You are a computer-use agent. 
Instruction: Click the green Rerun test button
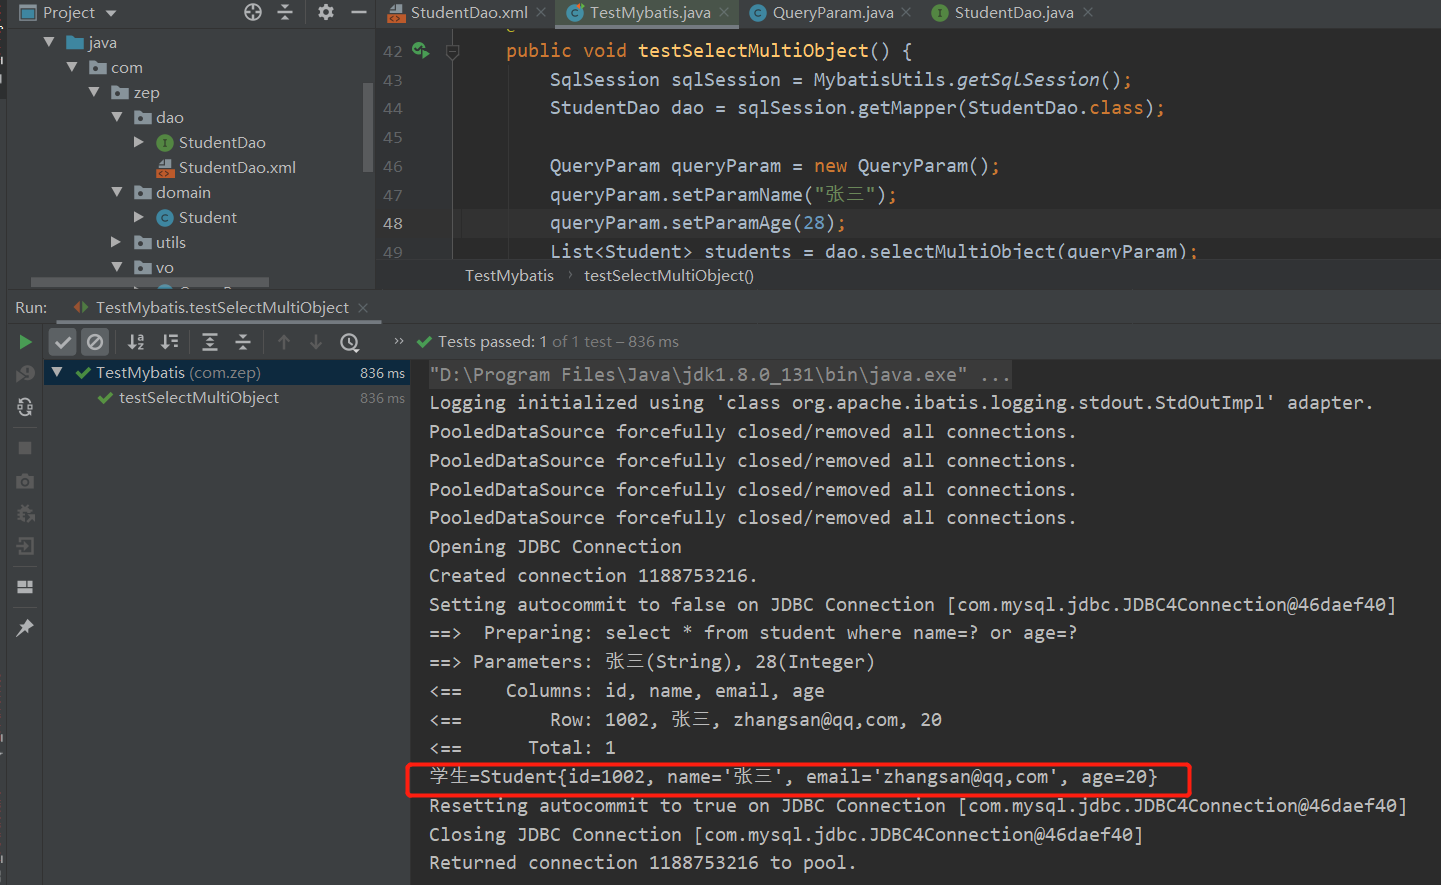coord(25,342)
